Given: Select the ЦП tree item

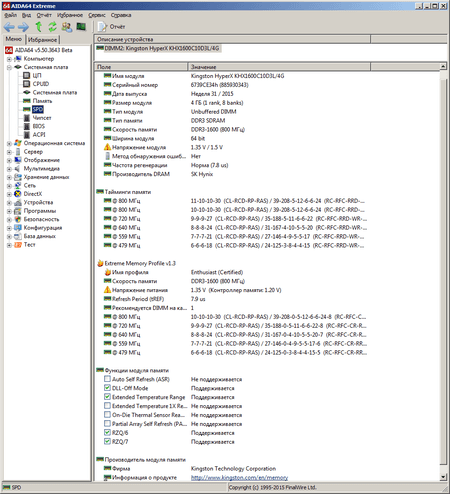Looking at the screenshot, I should tap(37, 75).
